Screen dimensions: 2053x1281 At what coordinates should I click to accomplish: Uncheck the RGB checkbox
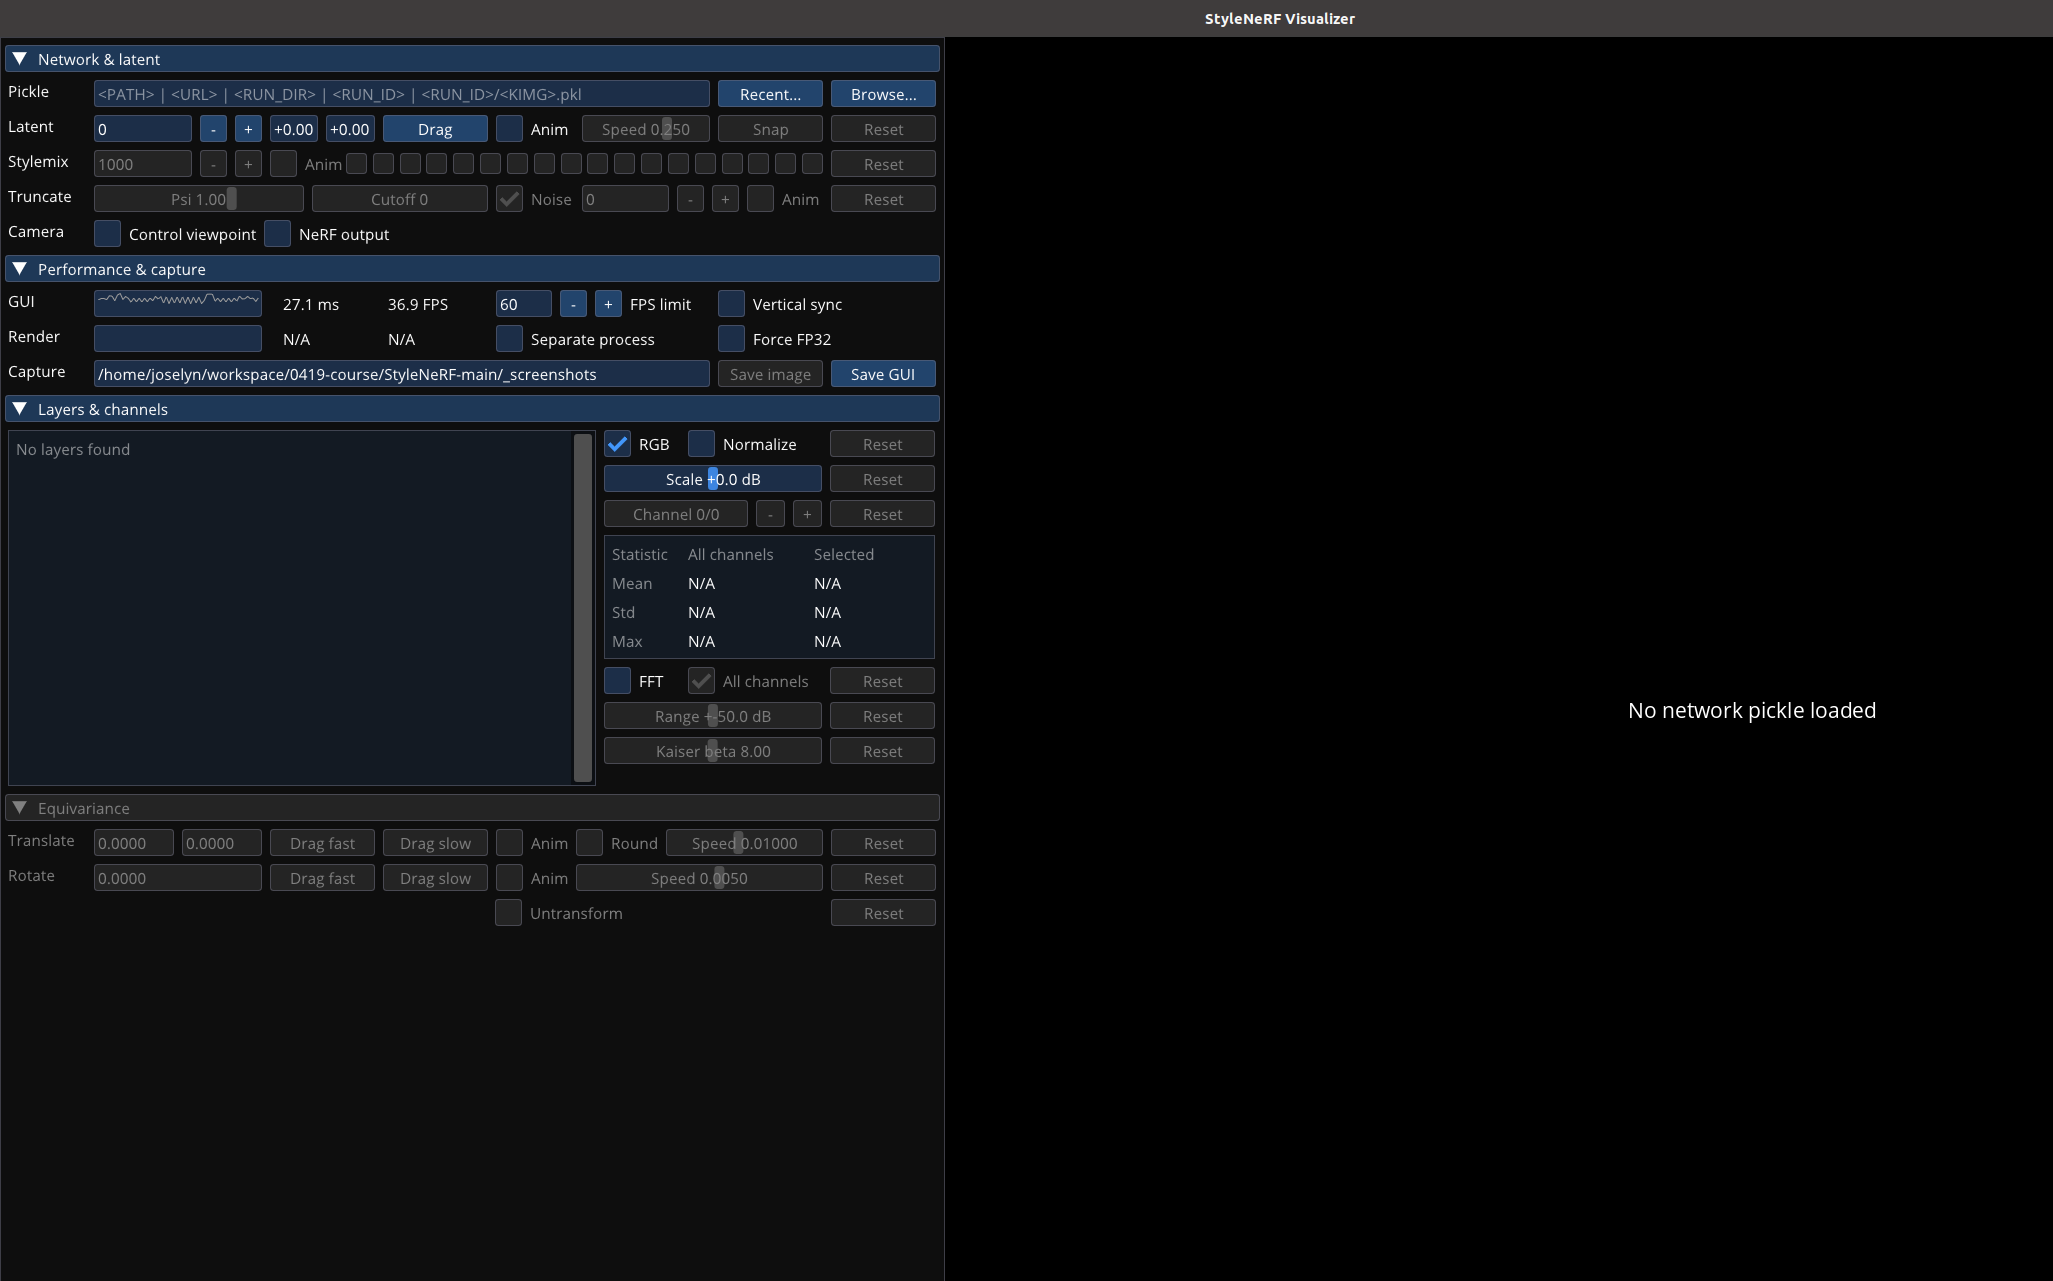pos(618,444)
